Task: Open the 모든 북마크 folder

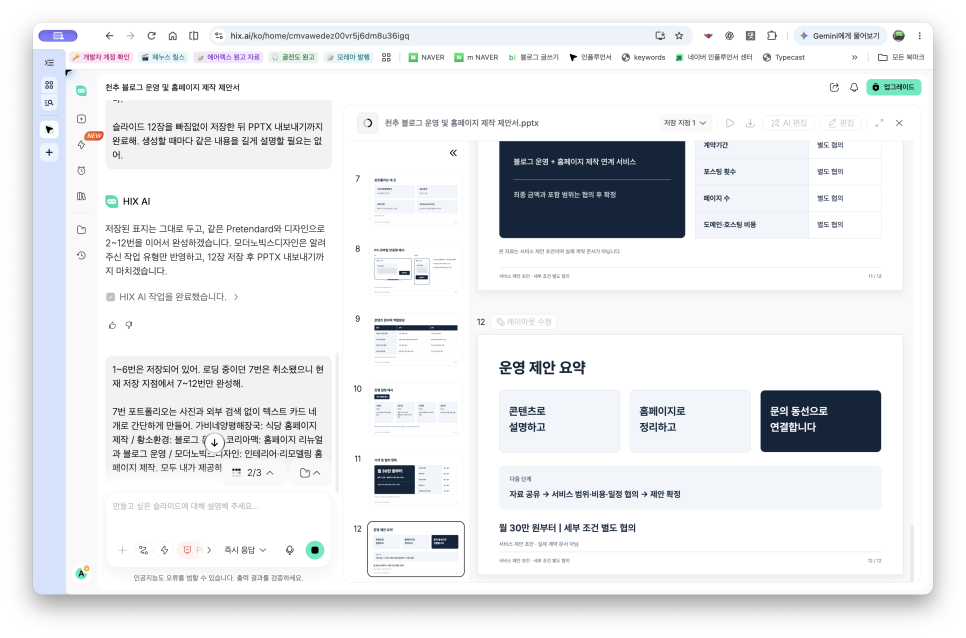Action: [901, 57]
